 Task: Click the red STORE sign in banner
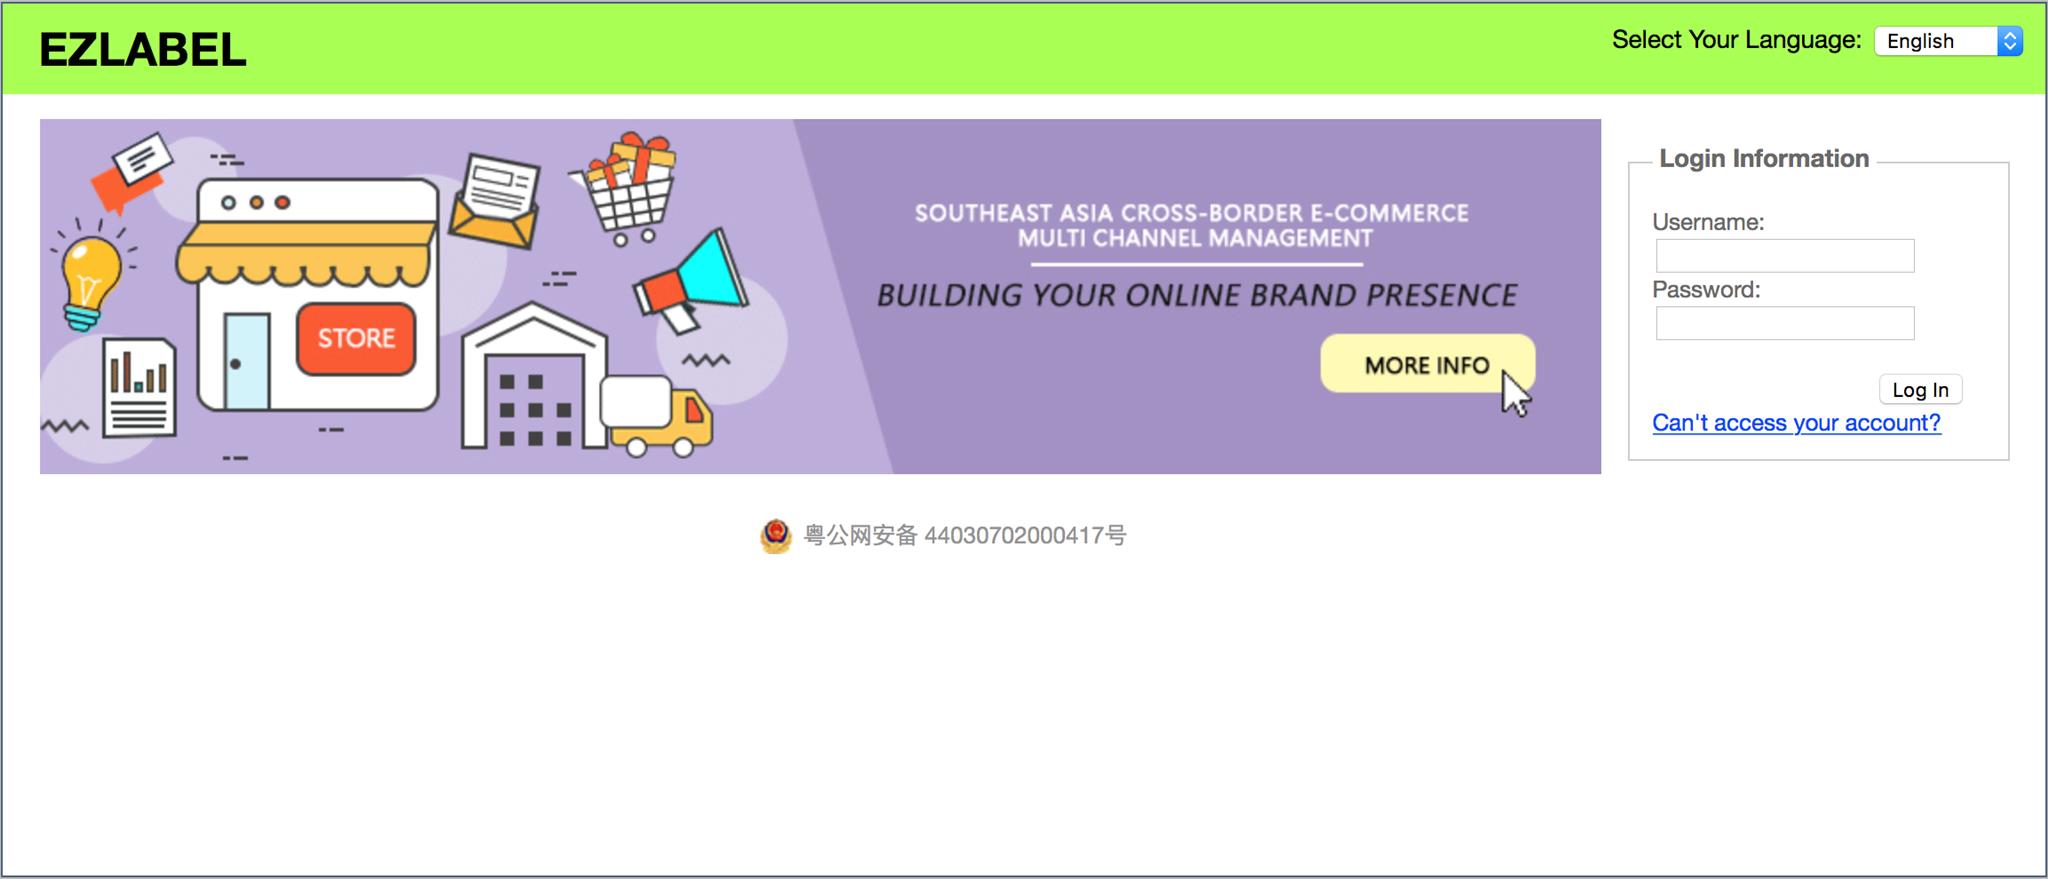coord(356,338)
